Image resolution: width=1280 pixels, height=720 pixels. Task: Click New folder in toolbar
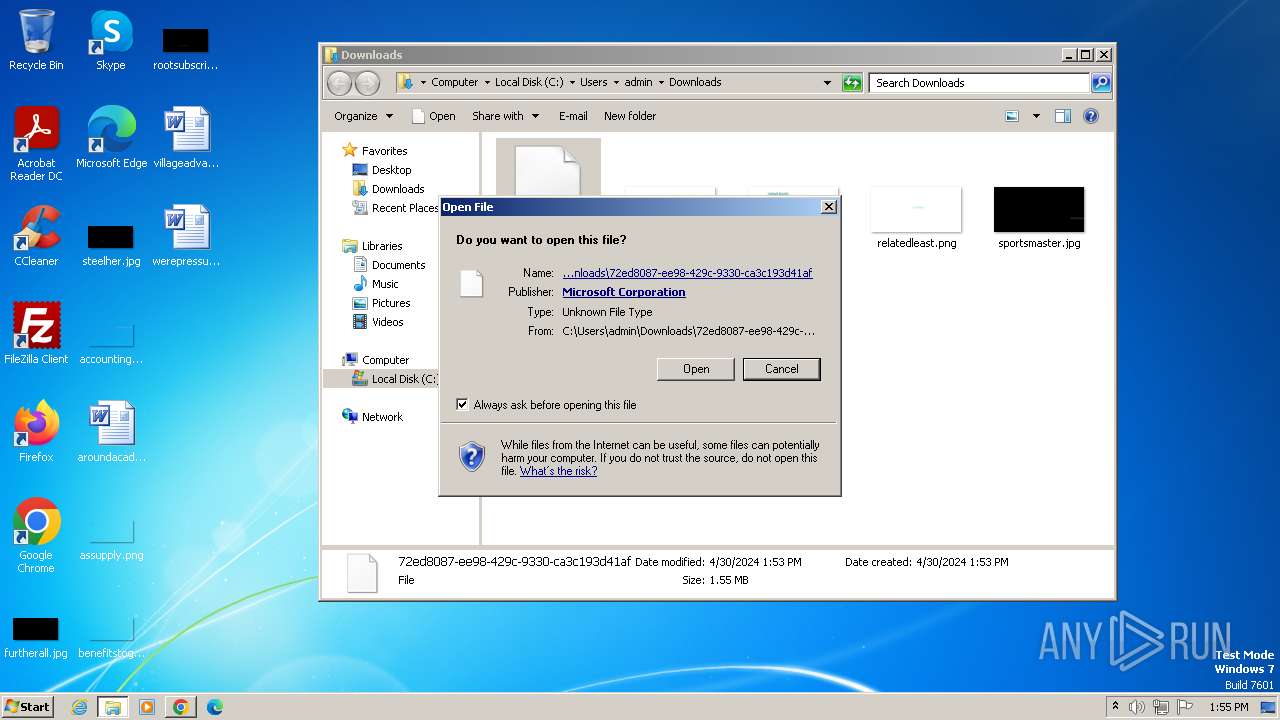click(x=630, y=116)
